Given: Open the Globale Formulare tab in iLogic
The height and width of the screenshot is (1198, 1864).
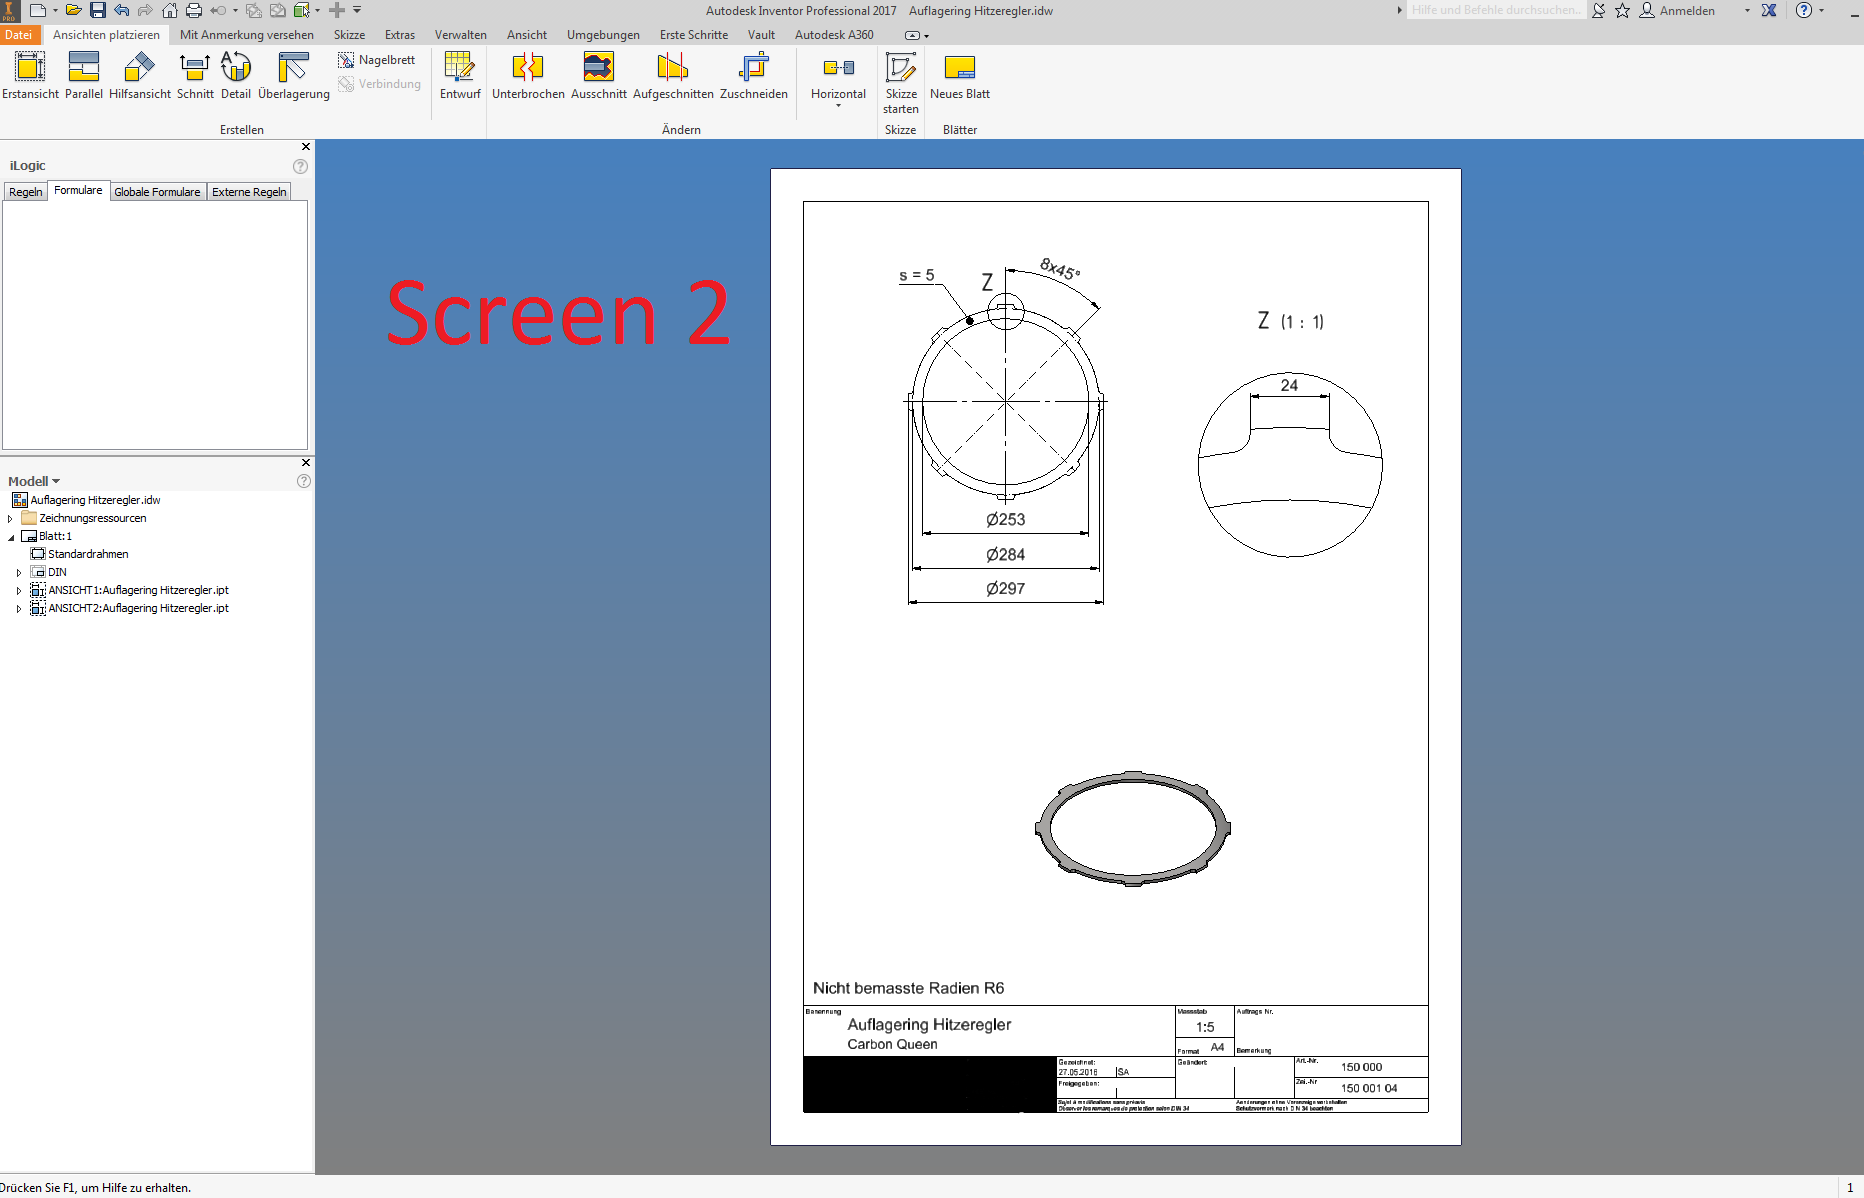Looking at the screenshot, I should coord(157,191).
